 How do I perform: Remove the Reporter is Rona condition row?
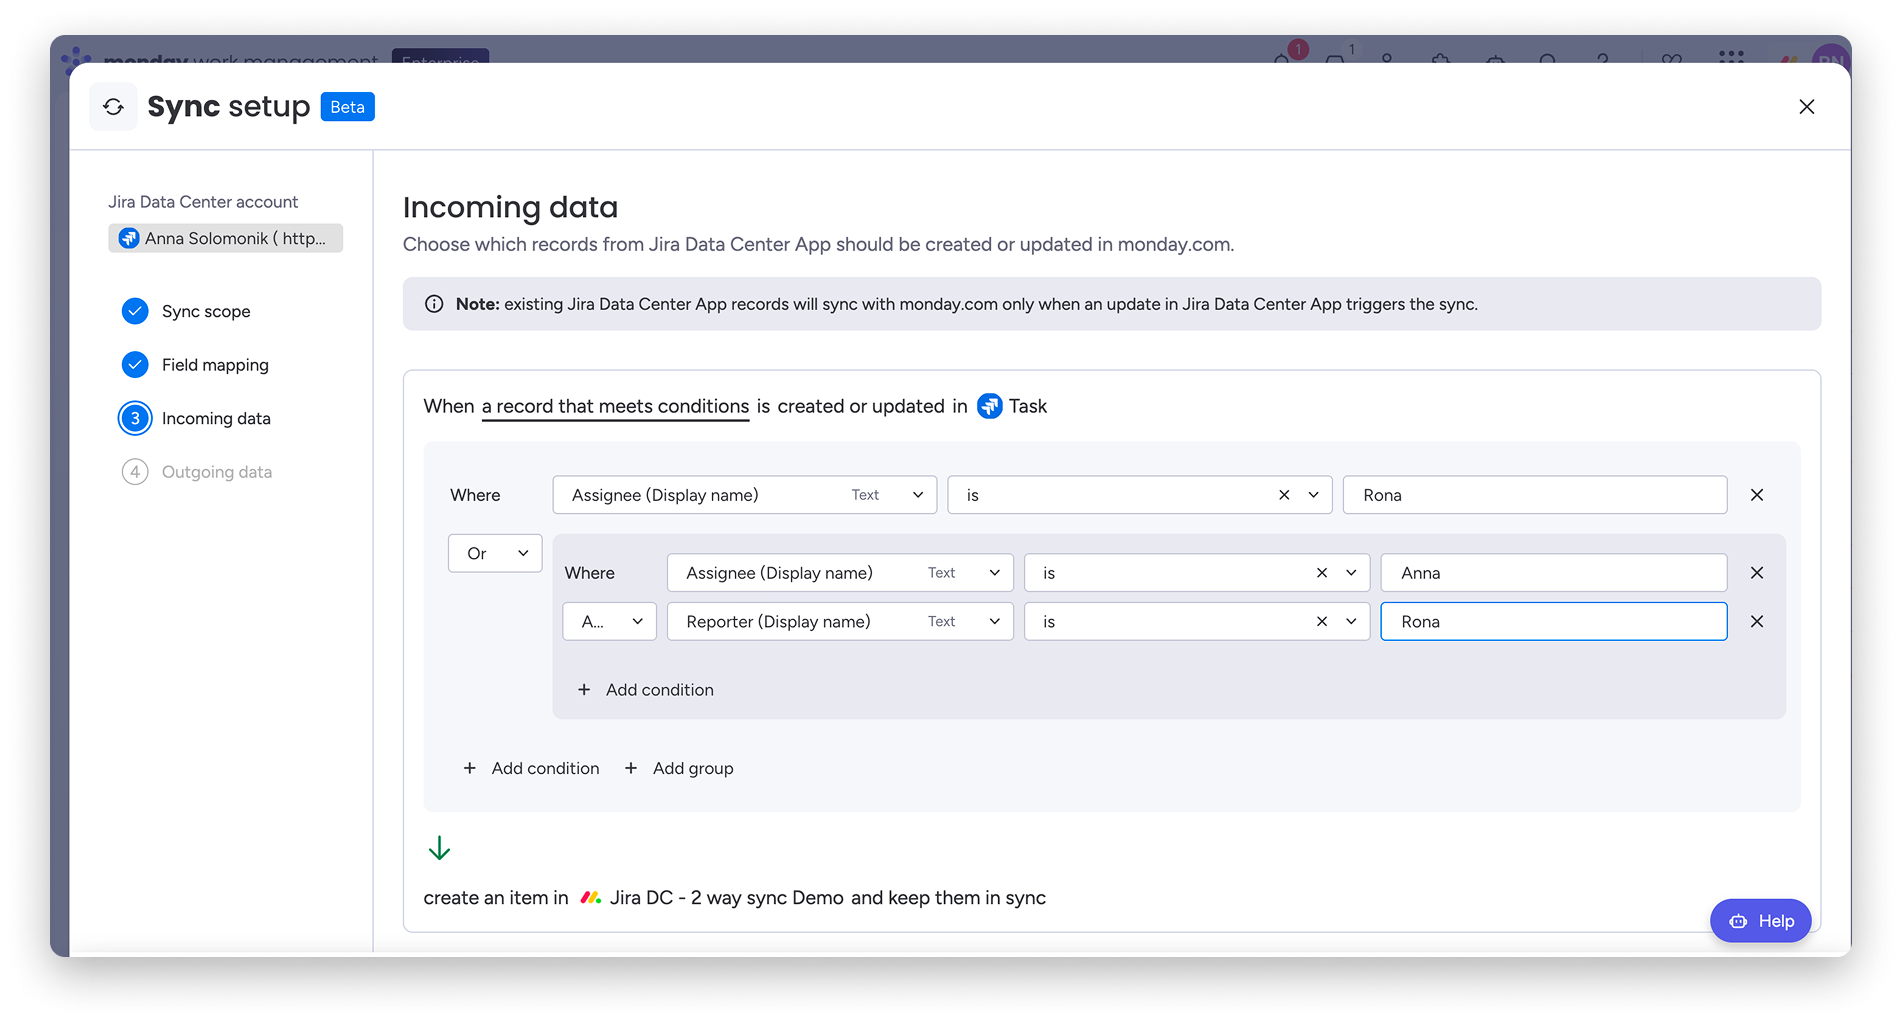(x=1756, y=622)
